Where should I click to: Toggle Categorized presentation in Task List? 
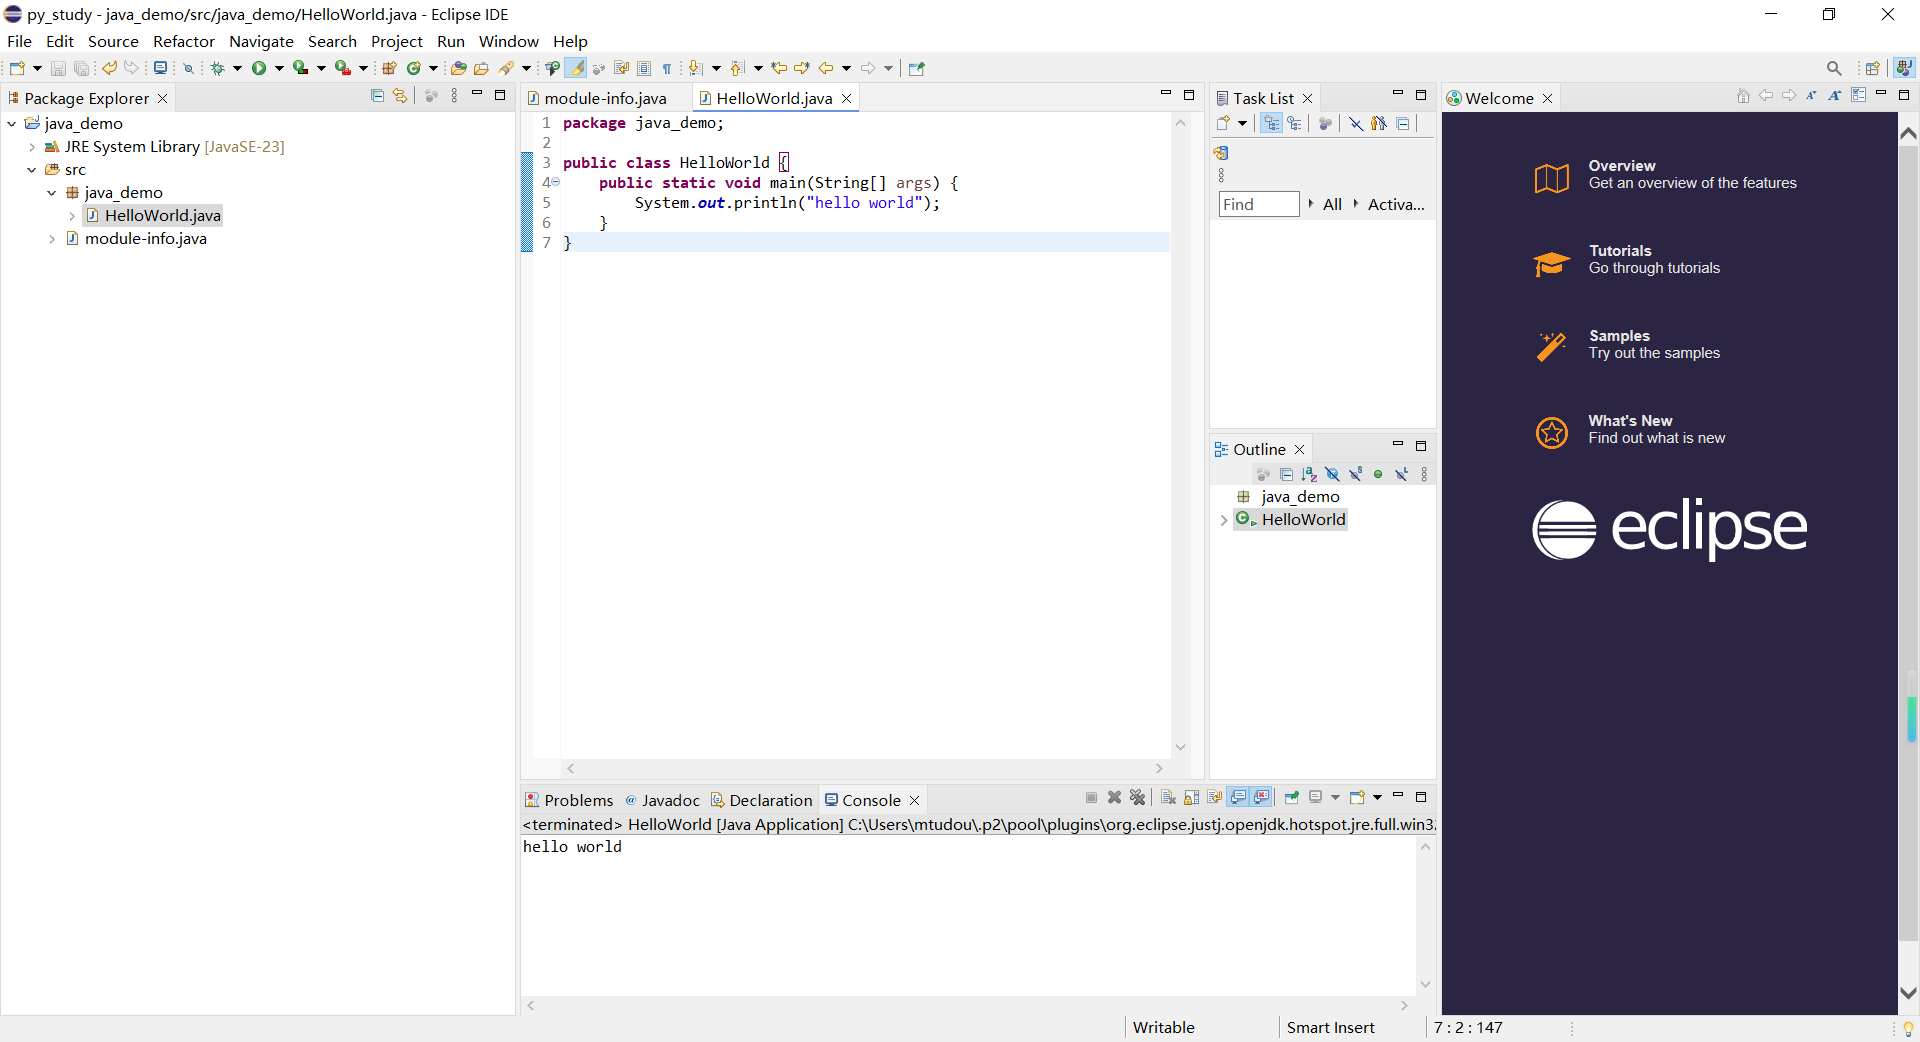[x=1271, y=123]
